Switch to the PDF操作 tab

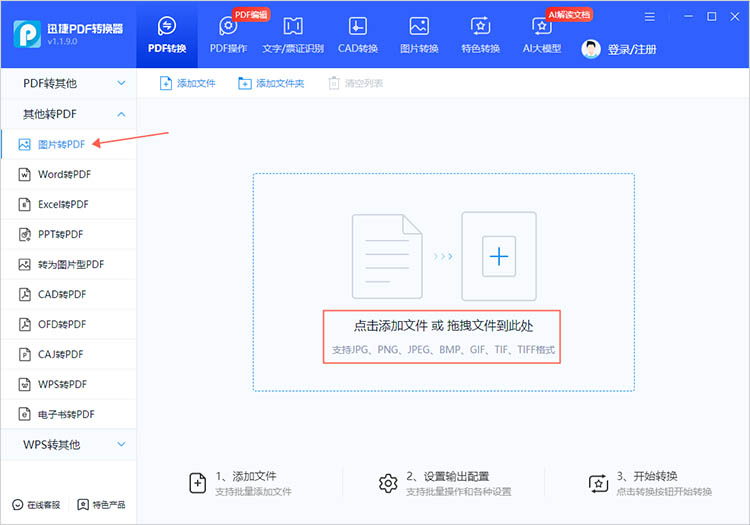click(228, 35)
